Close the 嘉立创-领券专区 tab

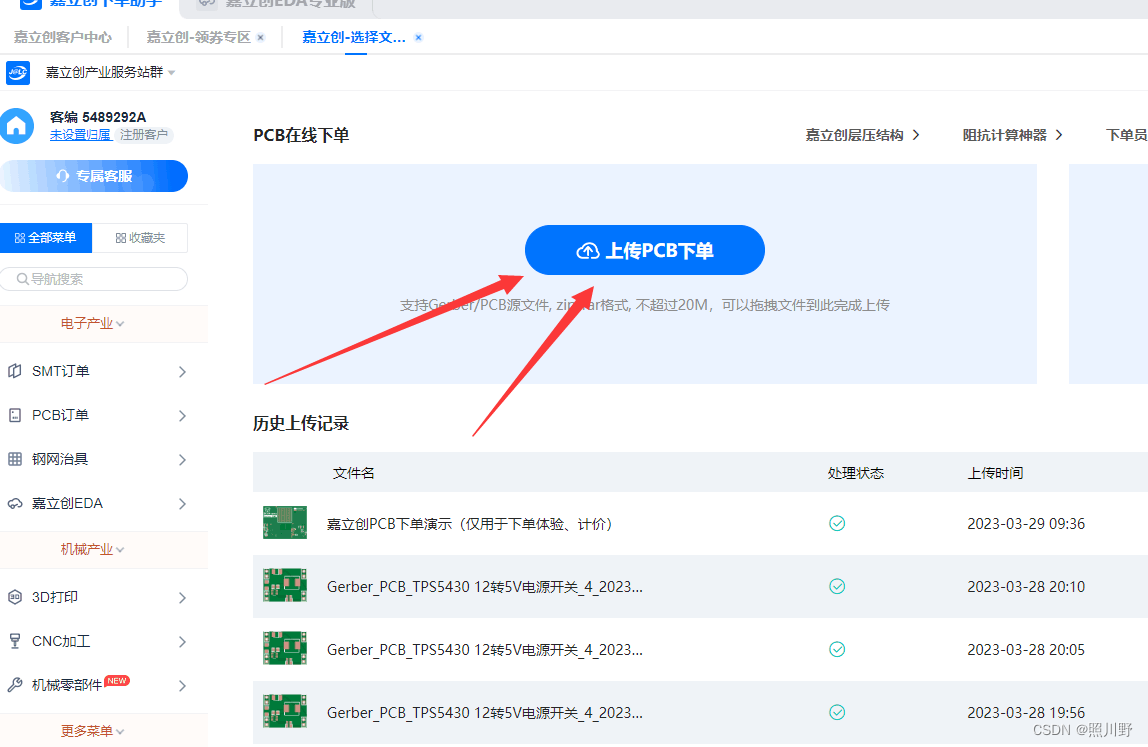[261, 37]
